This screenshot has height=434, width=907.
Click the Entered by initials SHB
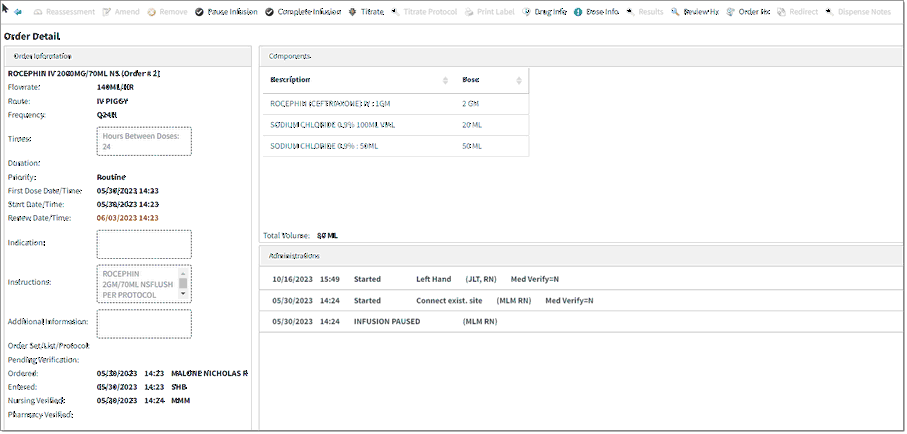click(179, 387)
